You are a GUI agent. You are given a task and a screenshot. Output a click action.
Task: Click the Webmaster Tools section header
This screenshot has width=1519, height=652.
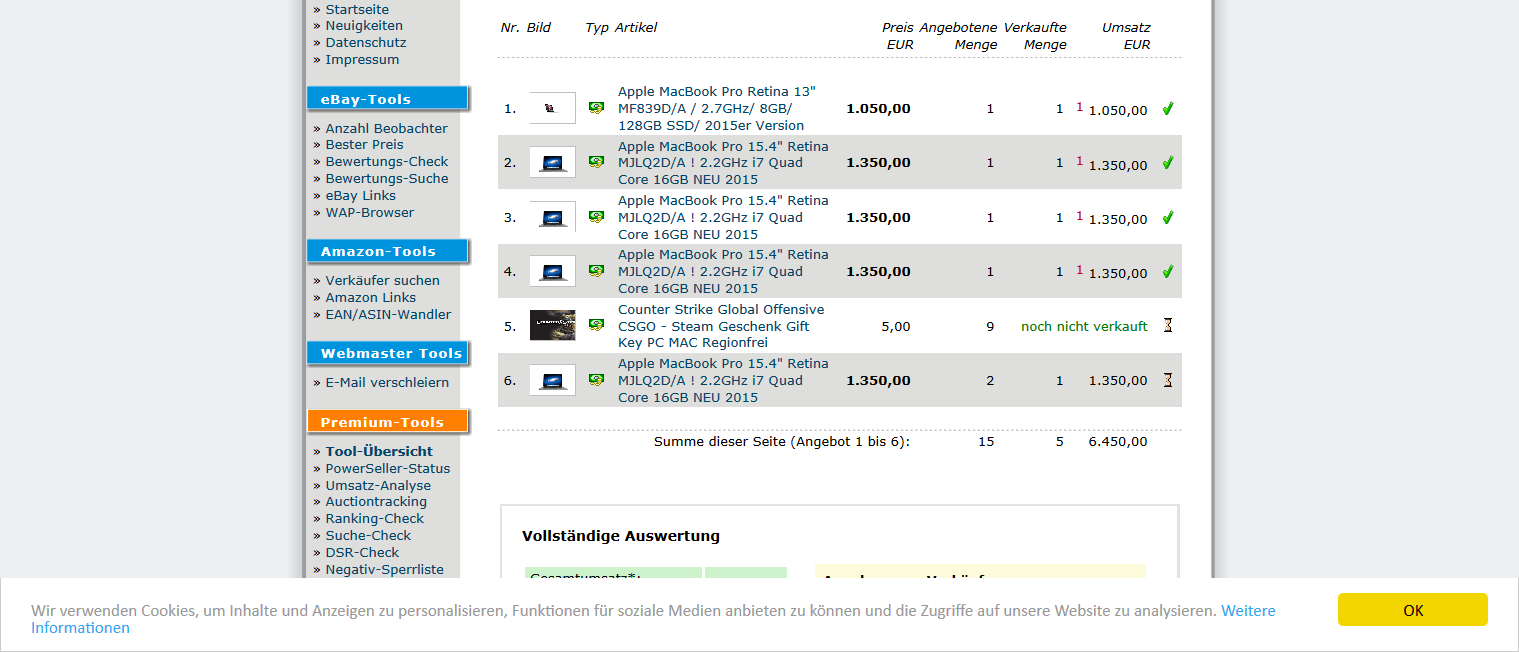387,353
